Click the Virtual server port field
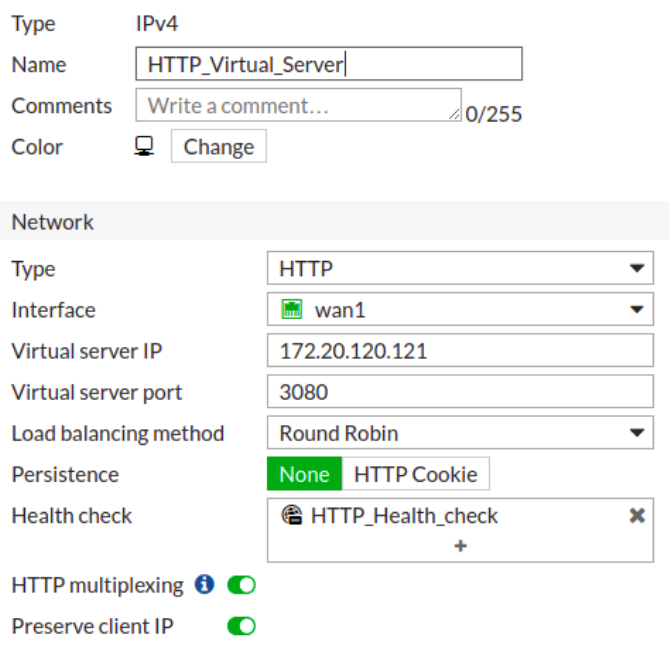This screenshot has width=669, height=650. tap(460, 391)
